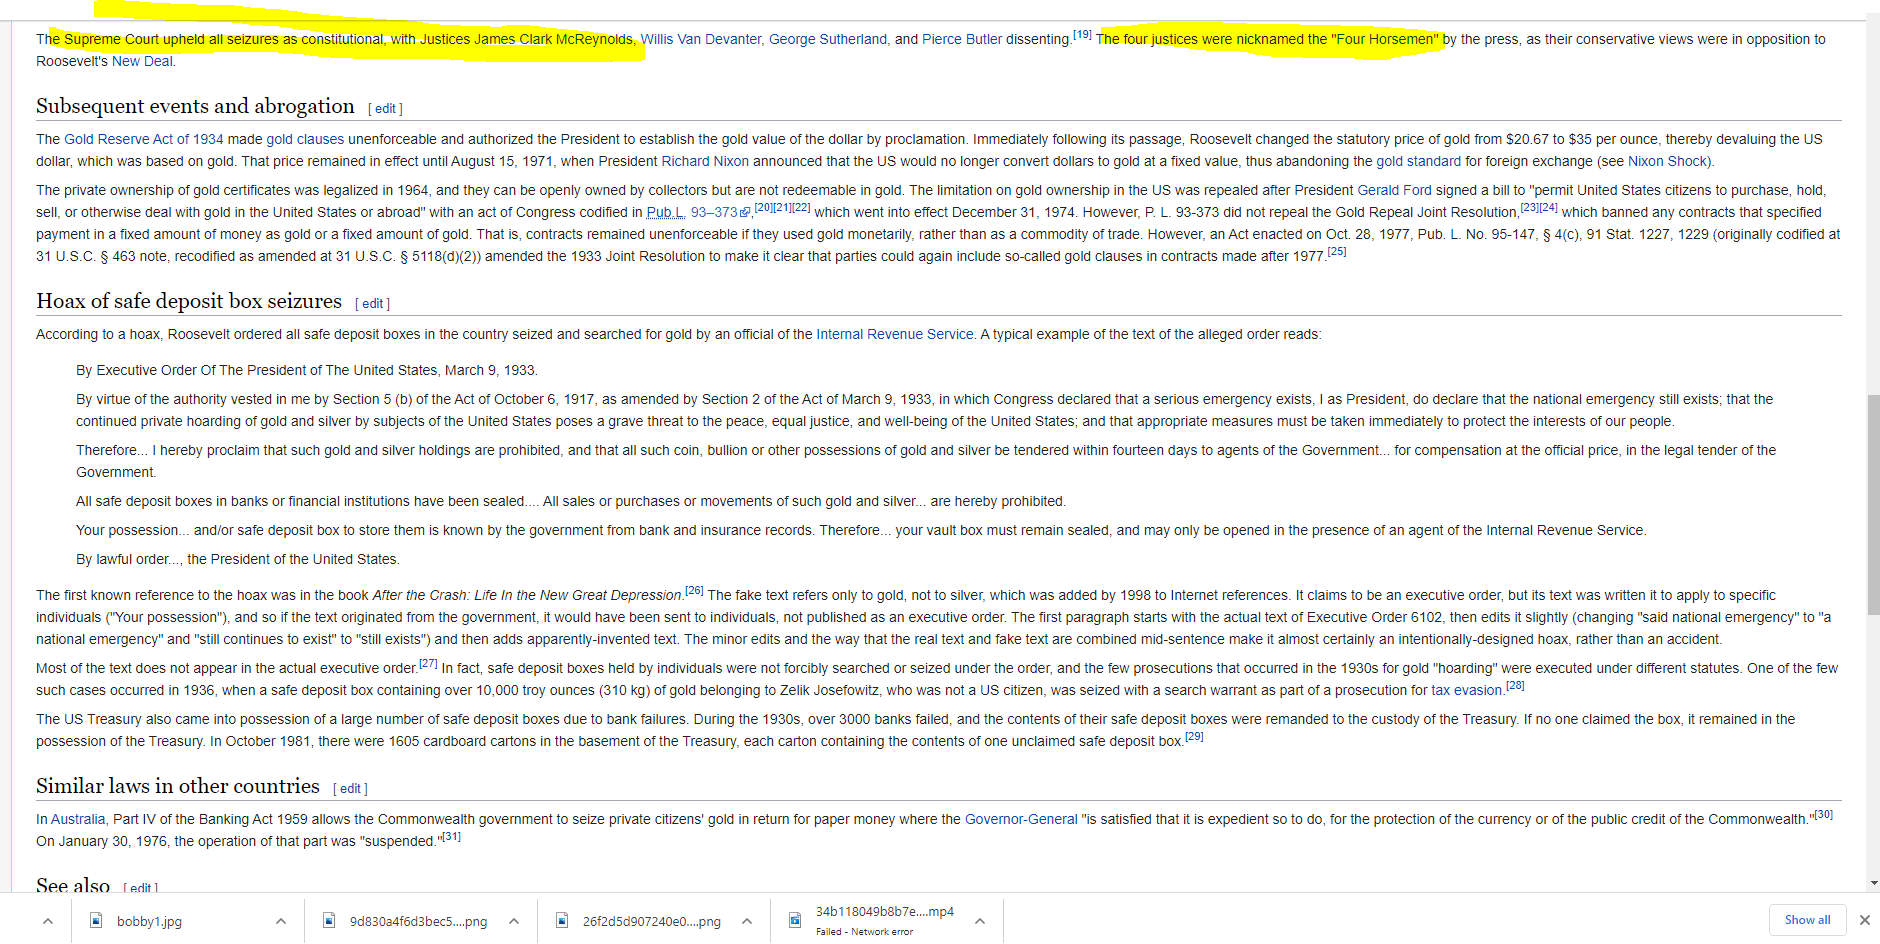Screen dimensions: 1880x944
Task: Open the Australia link
Action: click(x=78, y=819)
